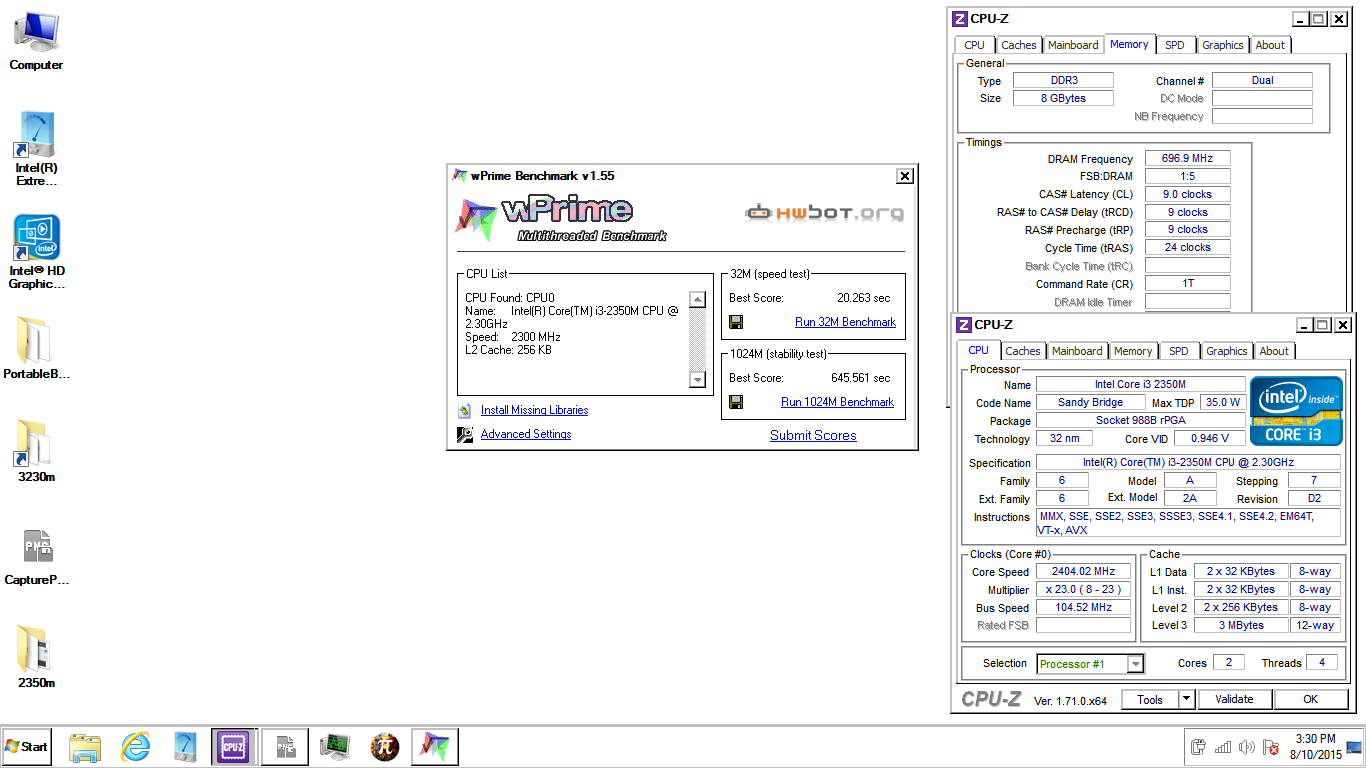Viewport: 1366px width, 768px height.
Task: Click the Advanced Settings gear icon
Action: [x=465, y=434]
